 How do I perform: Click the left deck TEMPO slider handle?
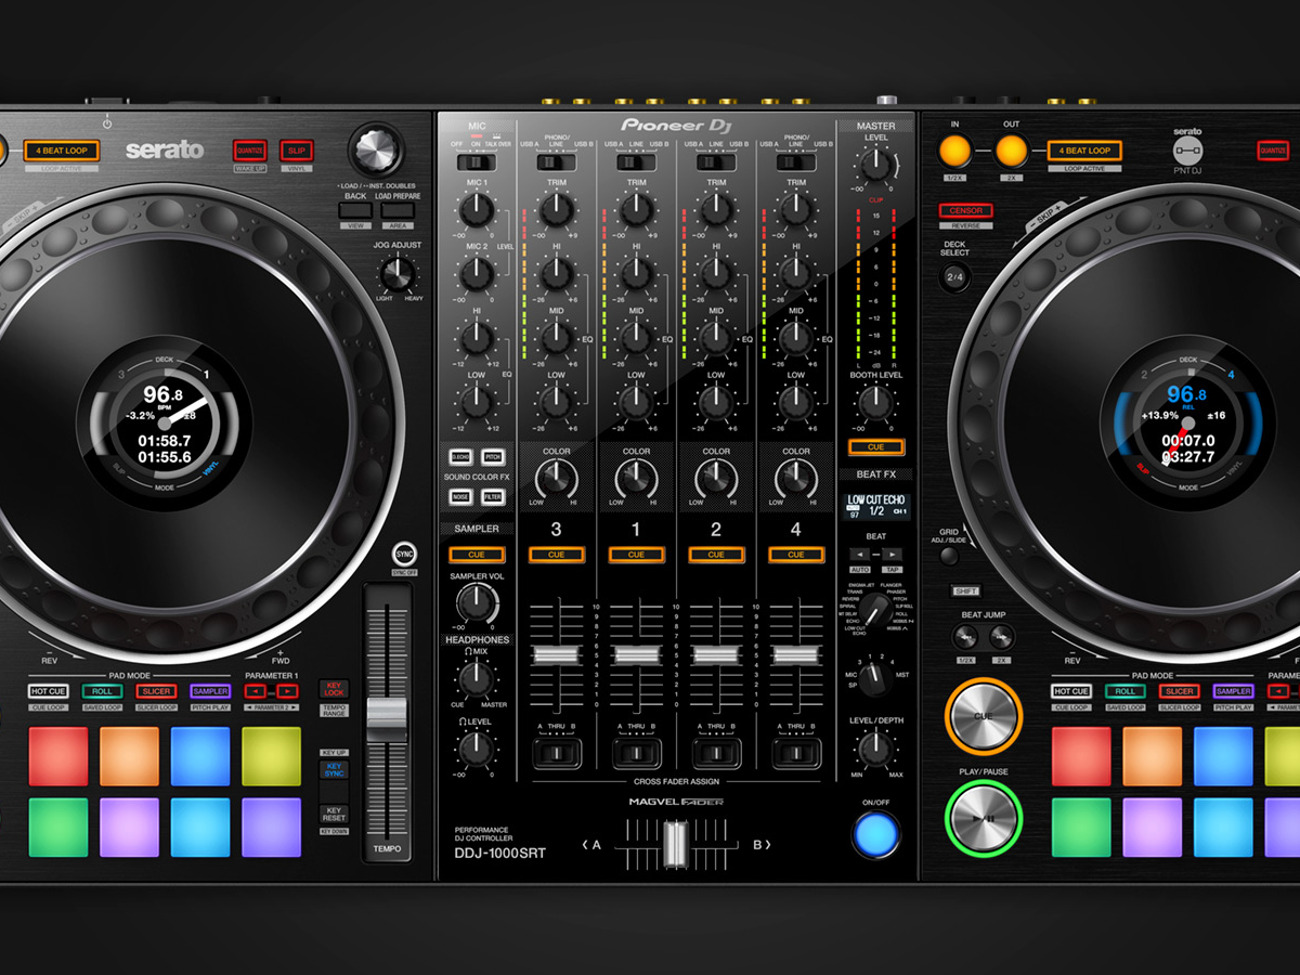(x=387, y=720)
